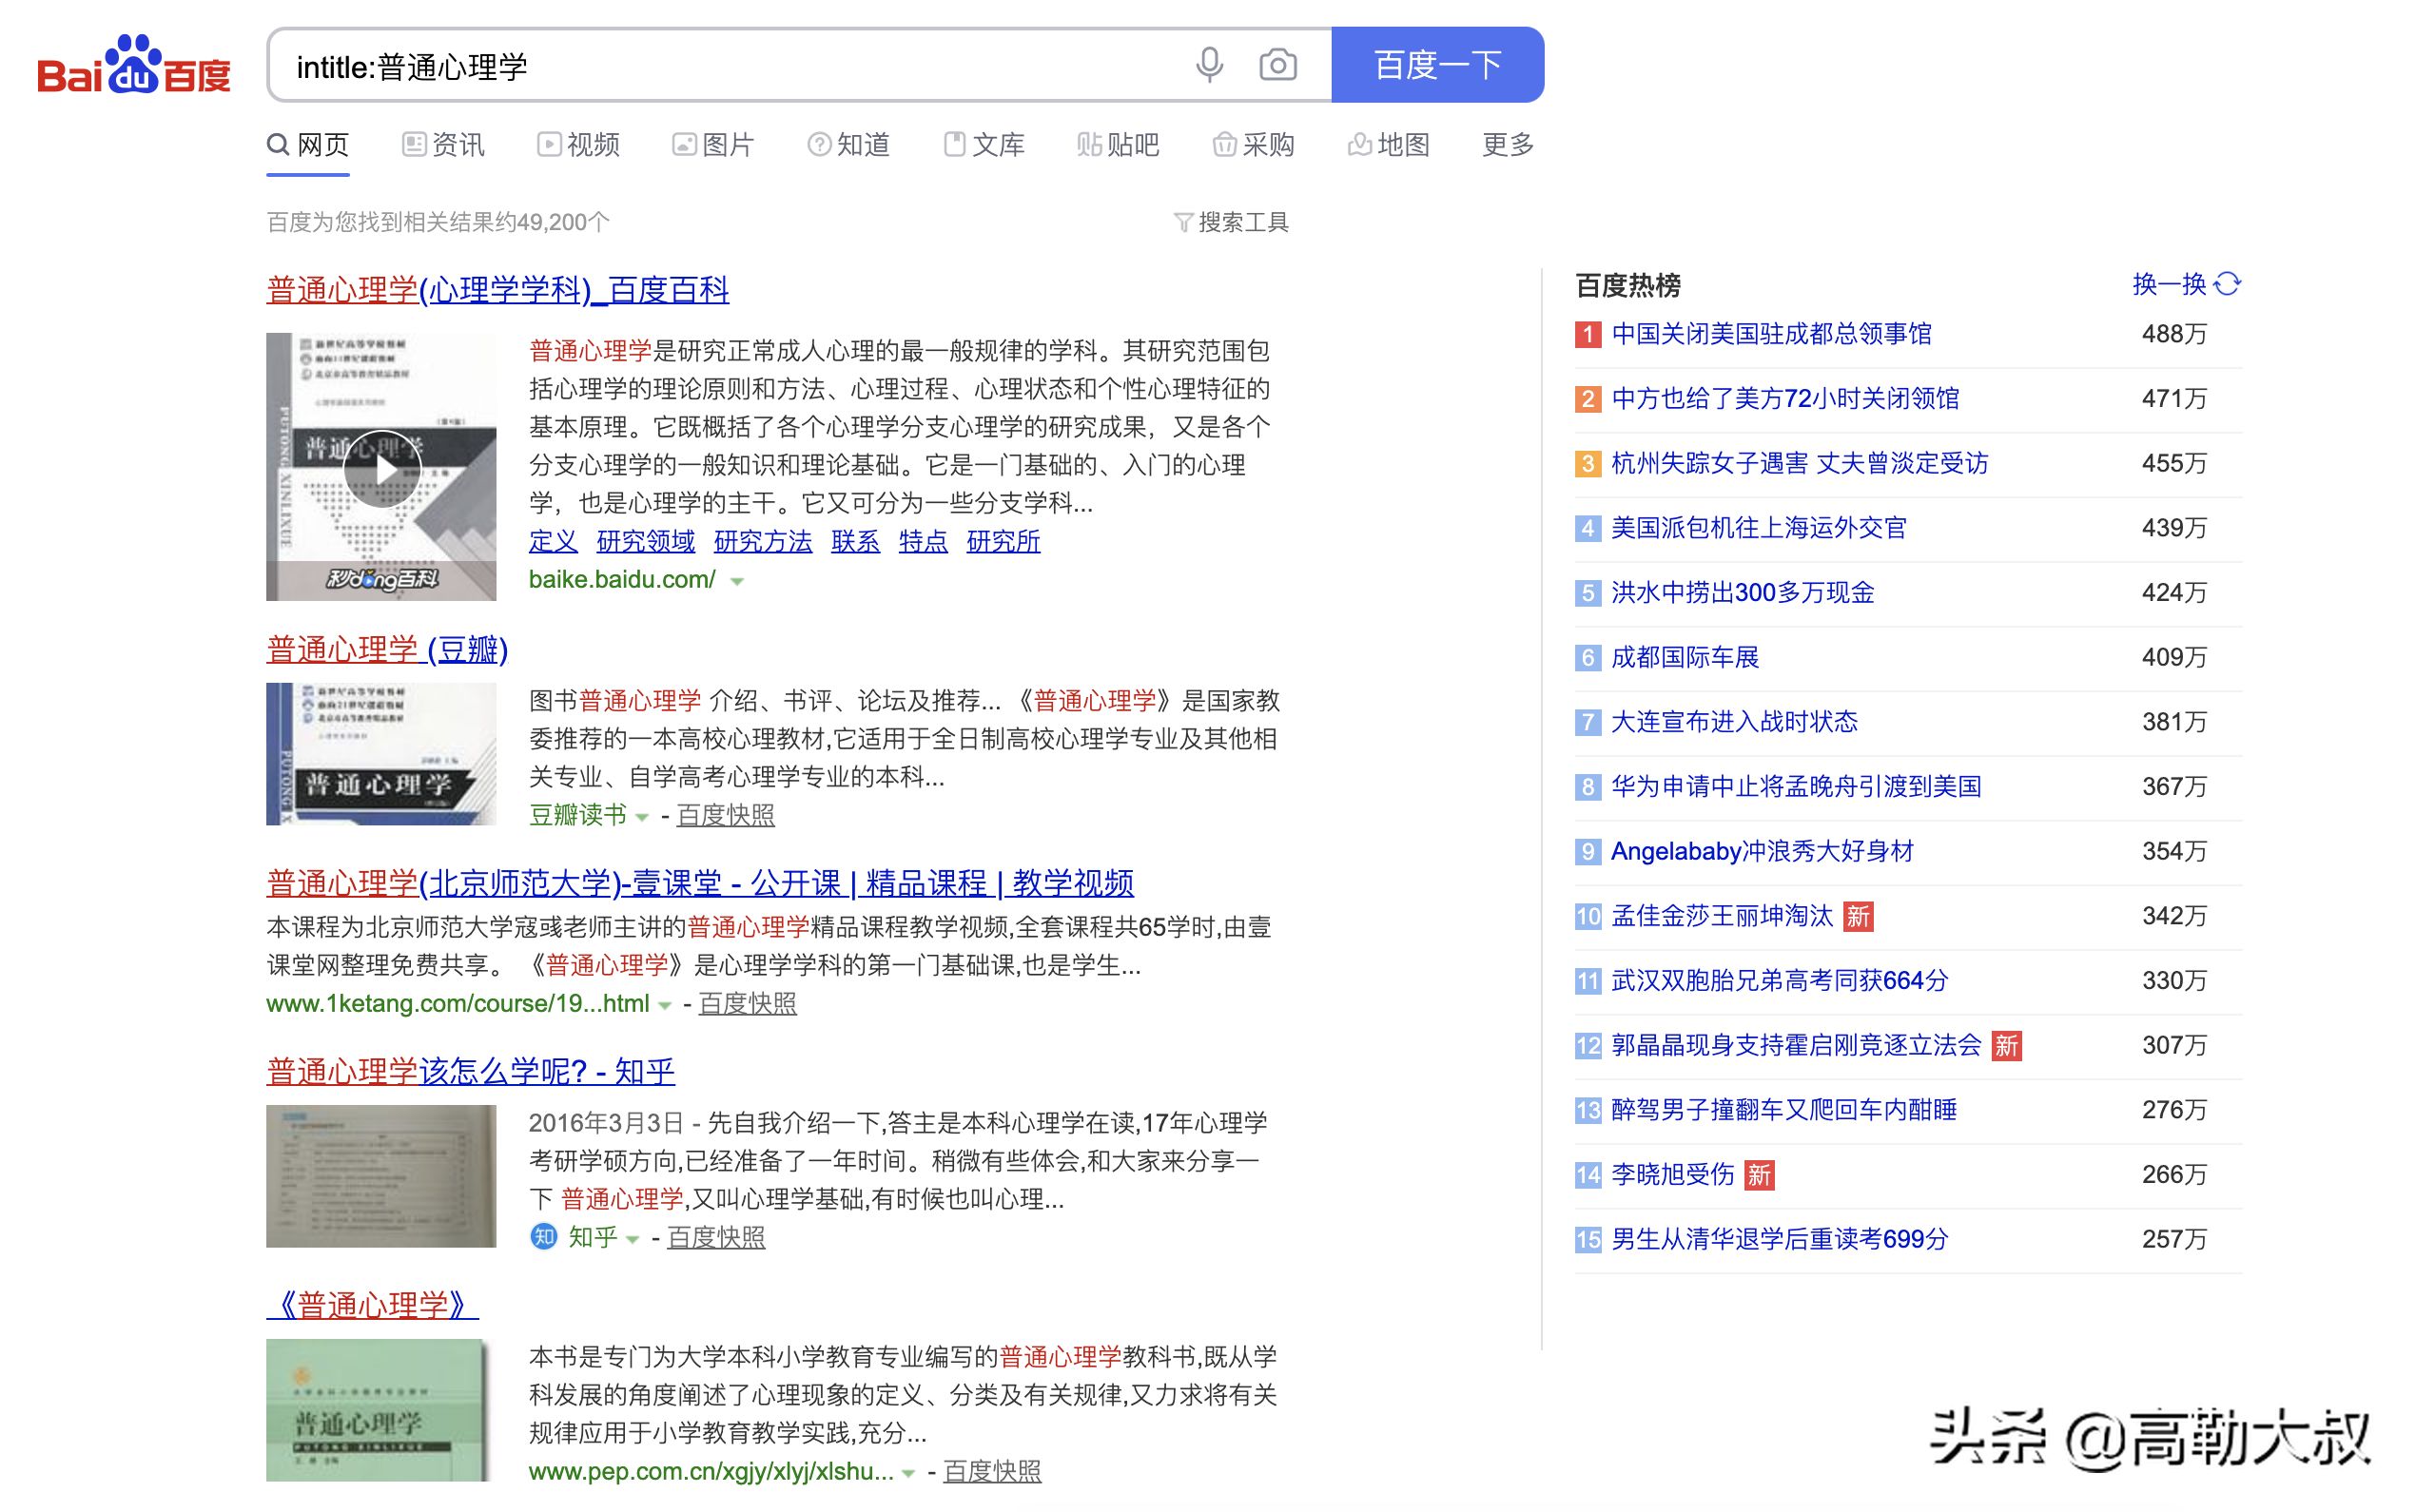
Task: Switch to the 图片 tab
Action: [x=713, y=145]
